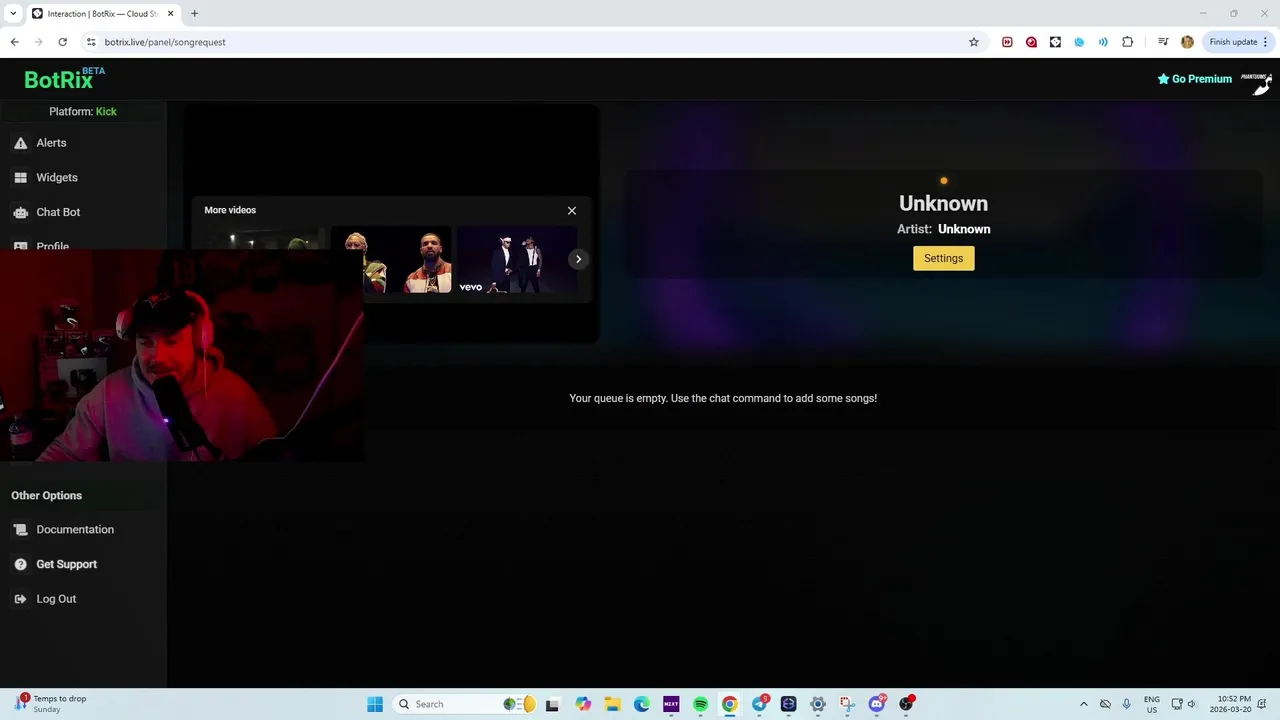Open the clock and date panel

[x=1230, y=704]
